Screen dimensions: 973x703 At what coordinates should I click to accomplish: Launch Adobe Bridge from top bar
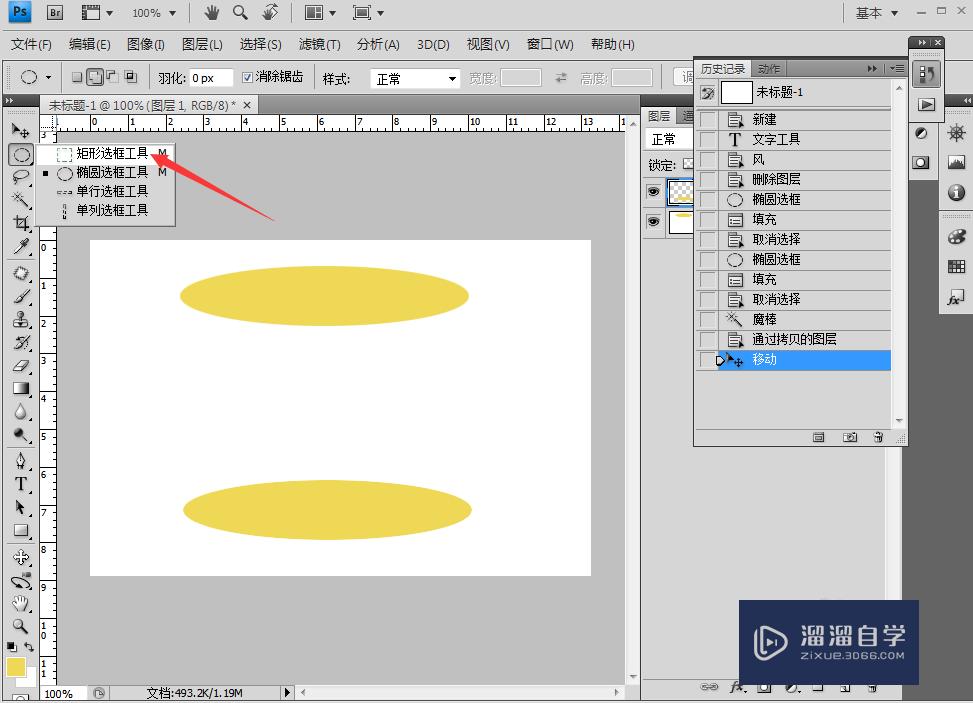point(55,12)
